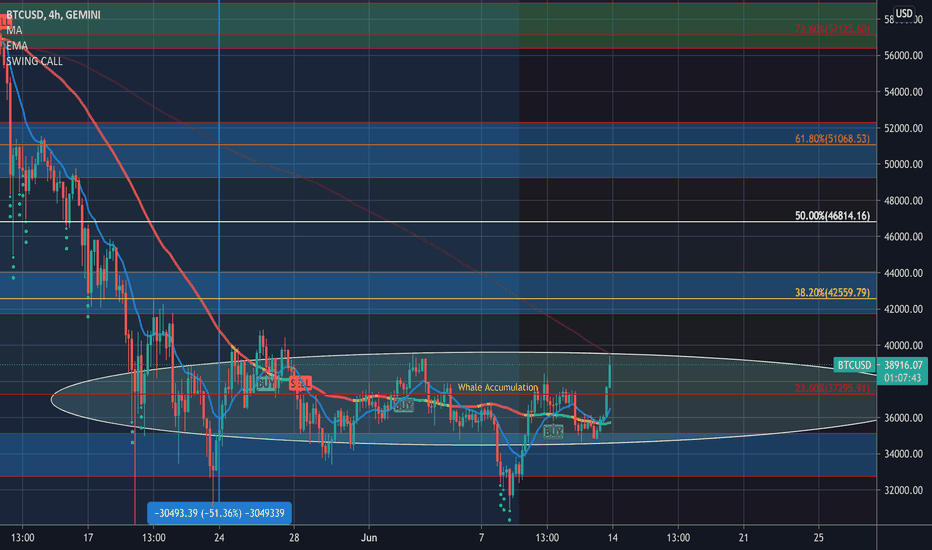Click the 24 date label on time axis
This screenshot has width=932, height=550.
[x=219, y=538]
